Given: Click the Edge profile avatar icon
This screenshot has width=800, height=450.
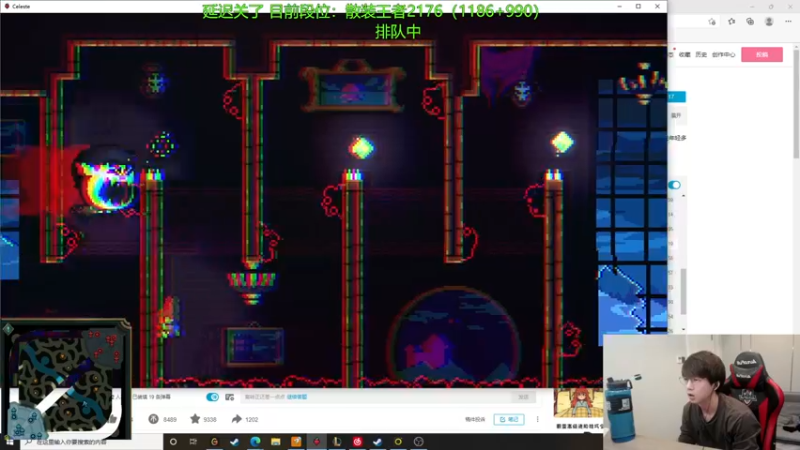Looking at the screenshot, I should [769, 21].
